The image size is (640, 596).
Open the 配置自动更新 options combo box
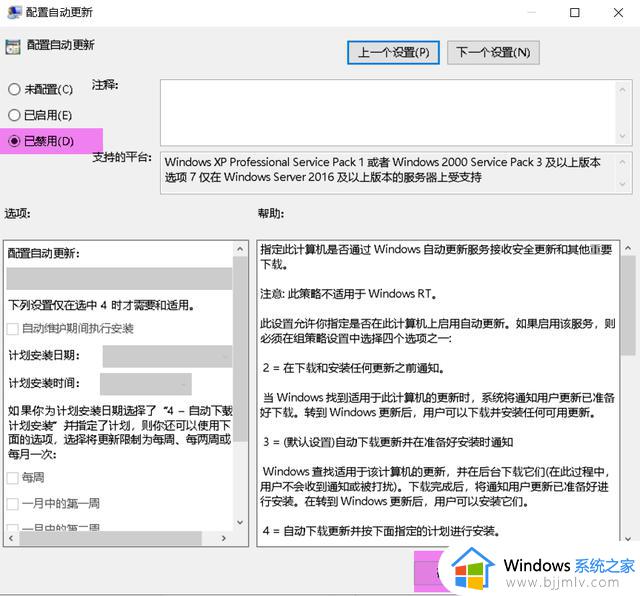click(119, 278)
